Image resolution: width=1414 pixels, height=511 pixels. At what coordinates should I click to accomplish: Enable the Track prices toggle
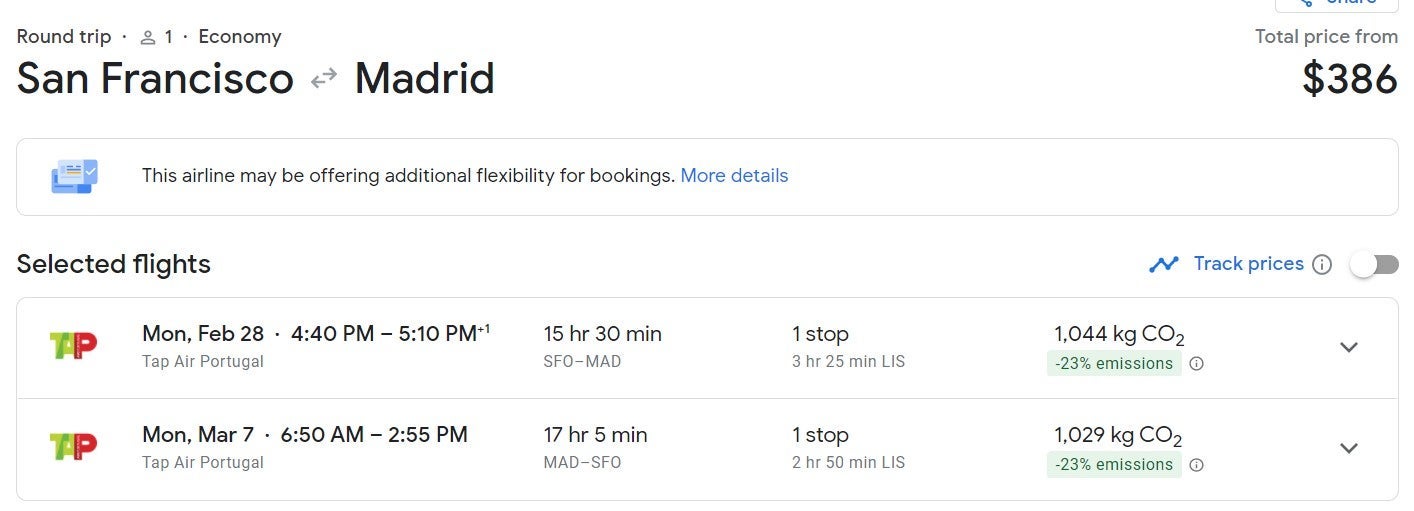point(1374,264)
